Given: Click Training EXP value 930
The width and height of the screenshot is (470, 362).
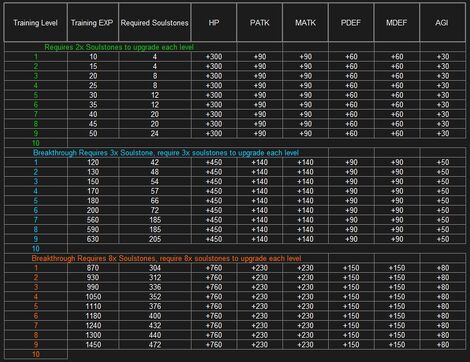Looking at the screenshot, I should [x=93, y=277].
